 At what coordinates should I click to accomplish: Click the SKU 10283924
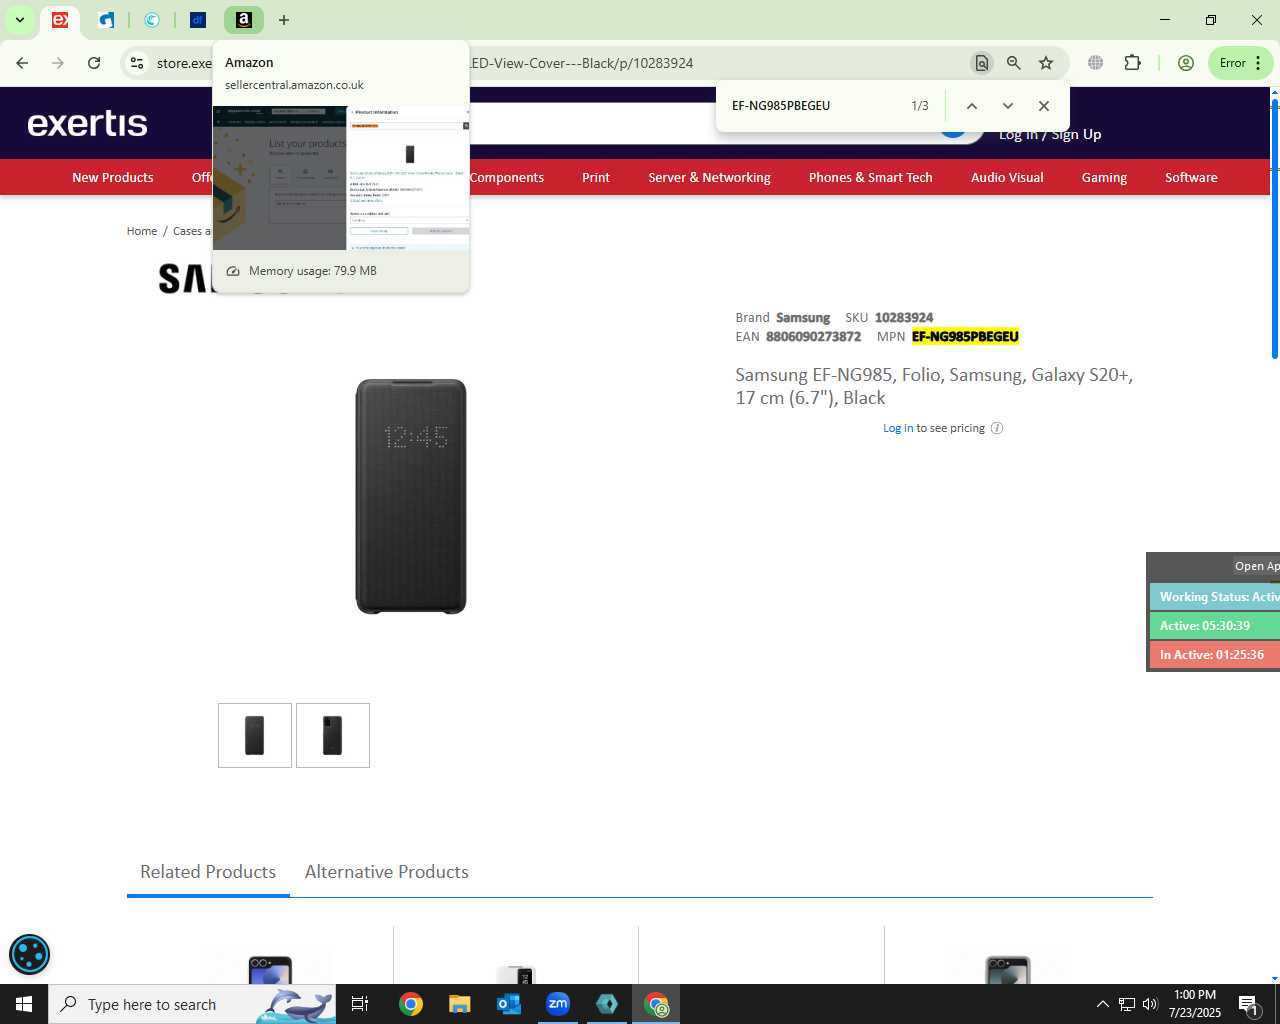point(904,318)
